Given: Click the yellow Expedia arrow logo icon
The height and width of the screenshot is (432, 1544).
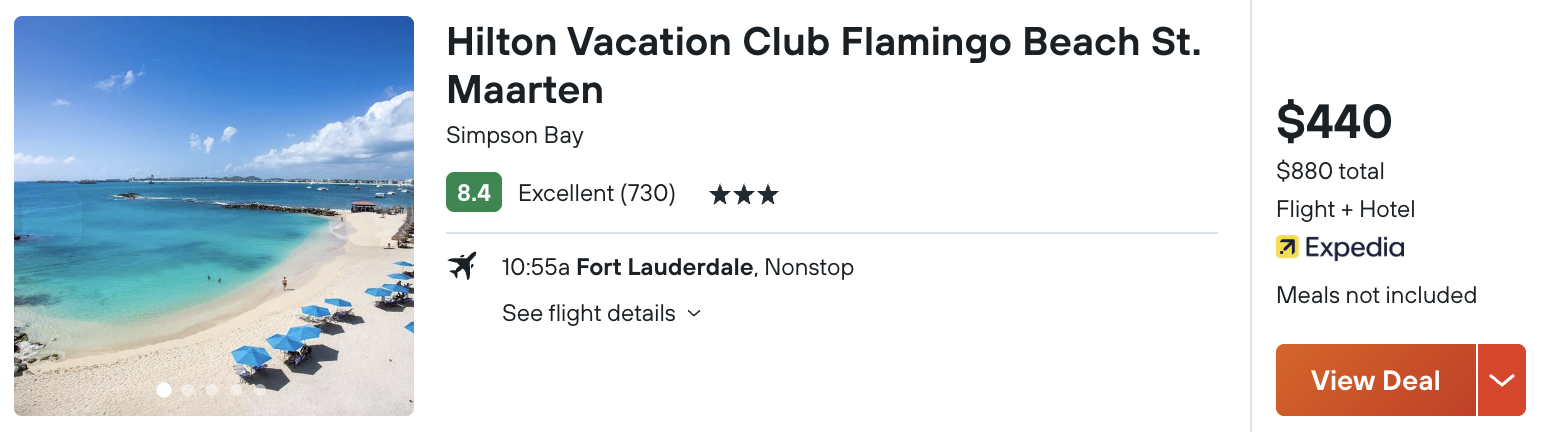Looking at the screenshot, I should (1287, 247).
